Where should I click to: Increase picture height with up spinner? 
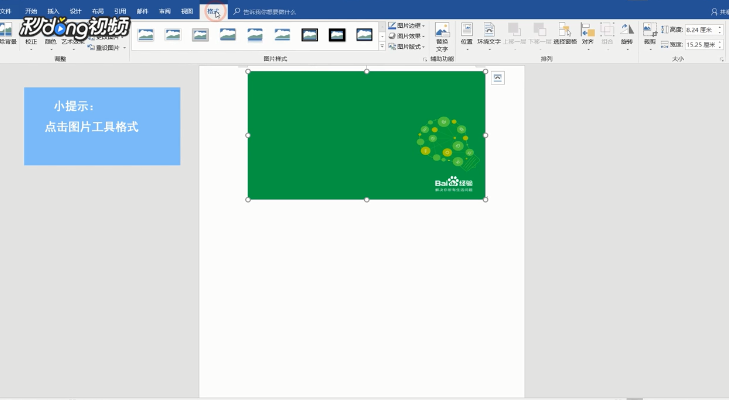(720, 27)
